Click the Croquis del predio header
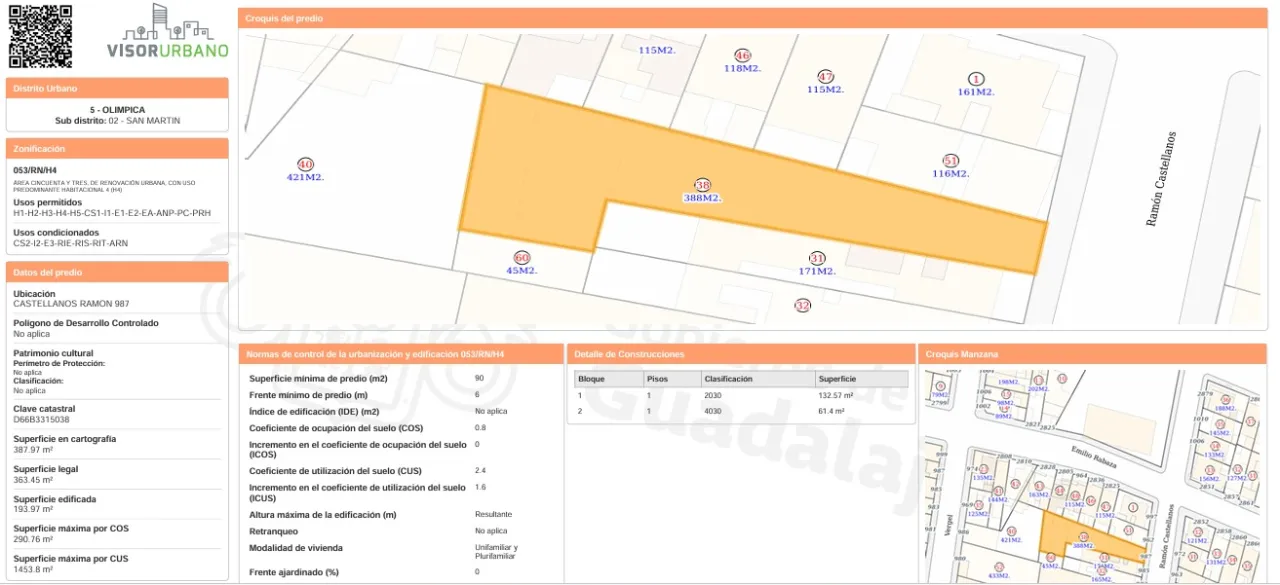 [753, 18]
